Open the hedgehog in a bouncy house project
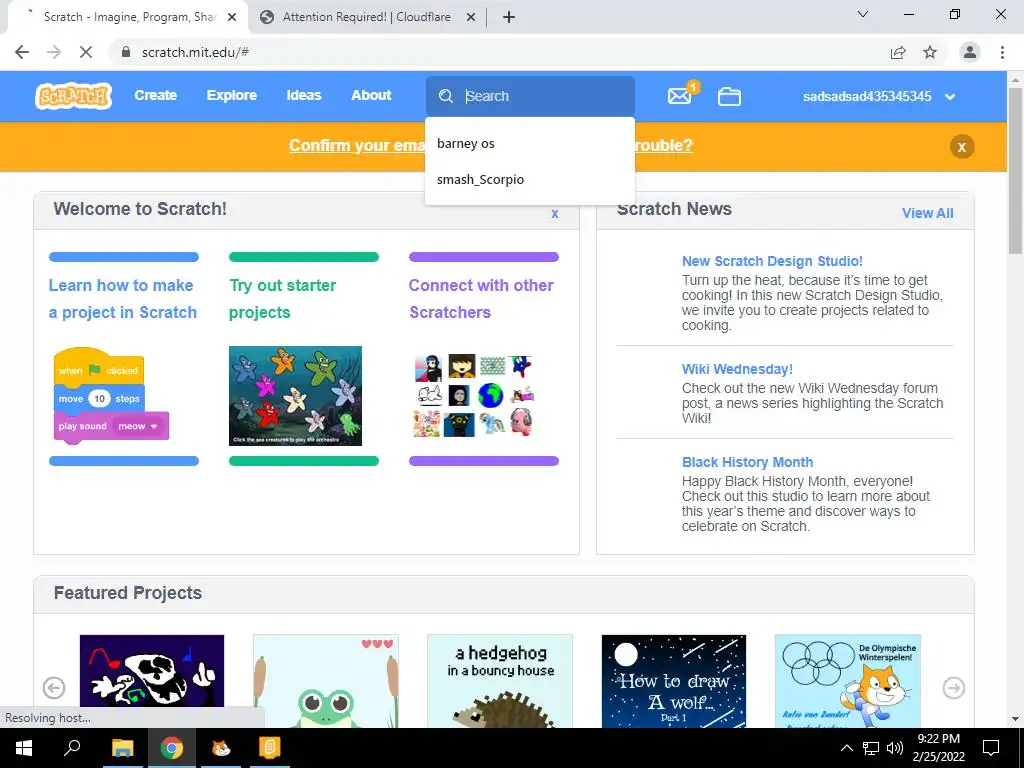This screenshot has height=768, width=1024. [x=500, y=681]
